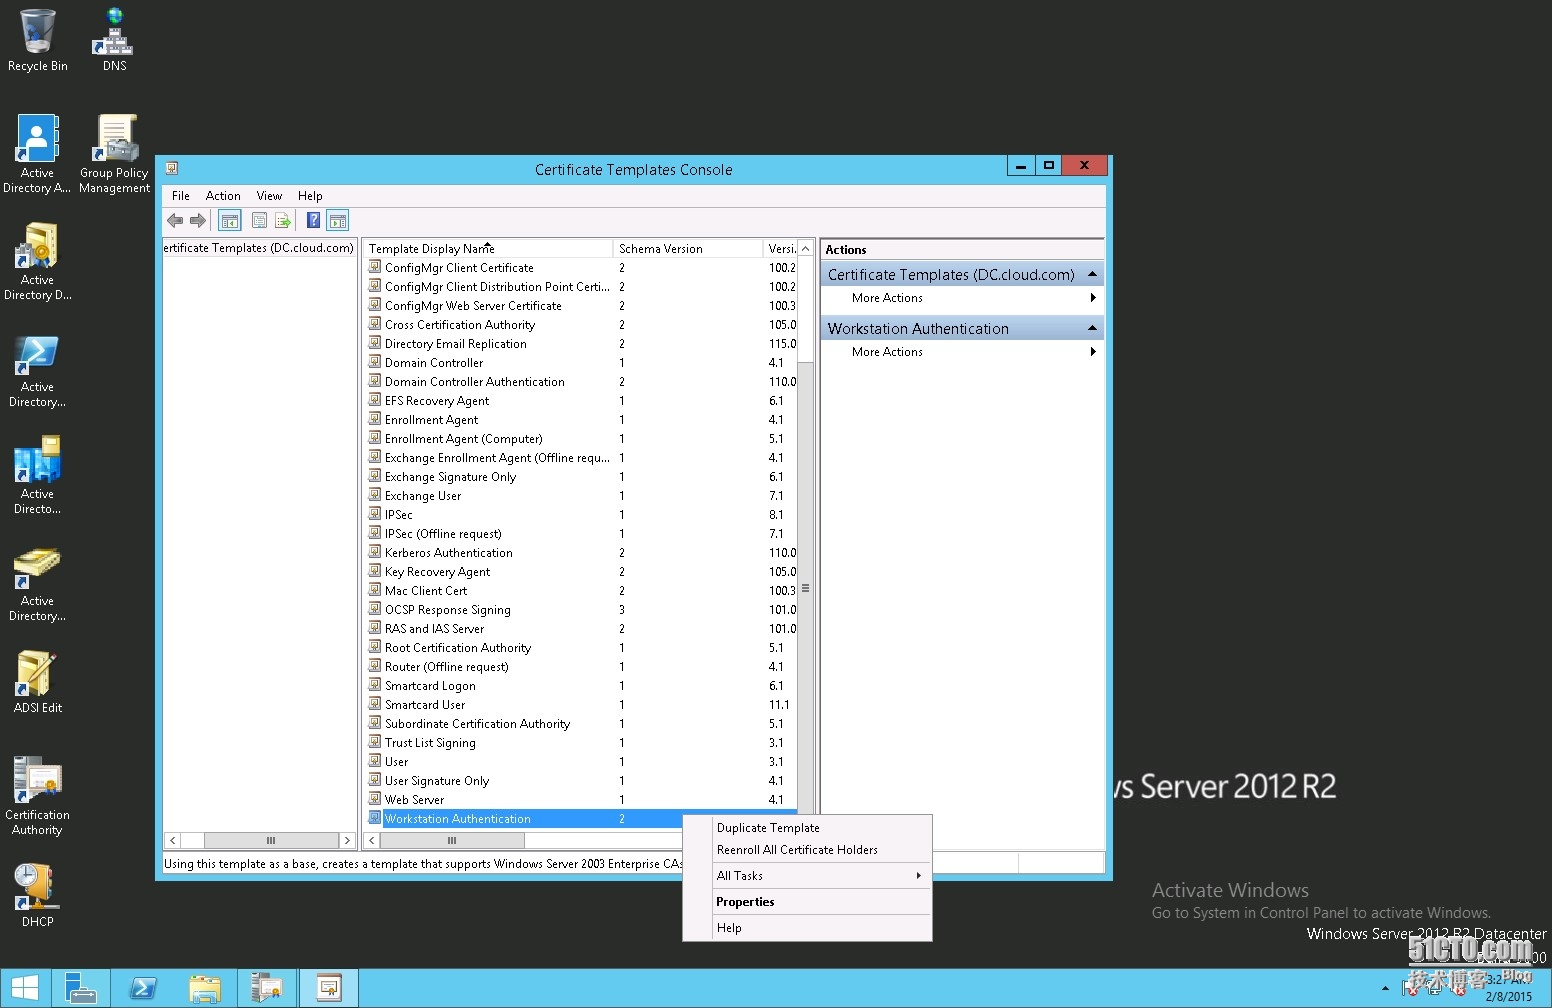This screenshot has width=1552, height=1008.
Task: Click the list's vertical scrollbar up arrow
Action: tap(805, 249)
